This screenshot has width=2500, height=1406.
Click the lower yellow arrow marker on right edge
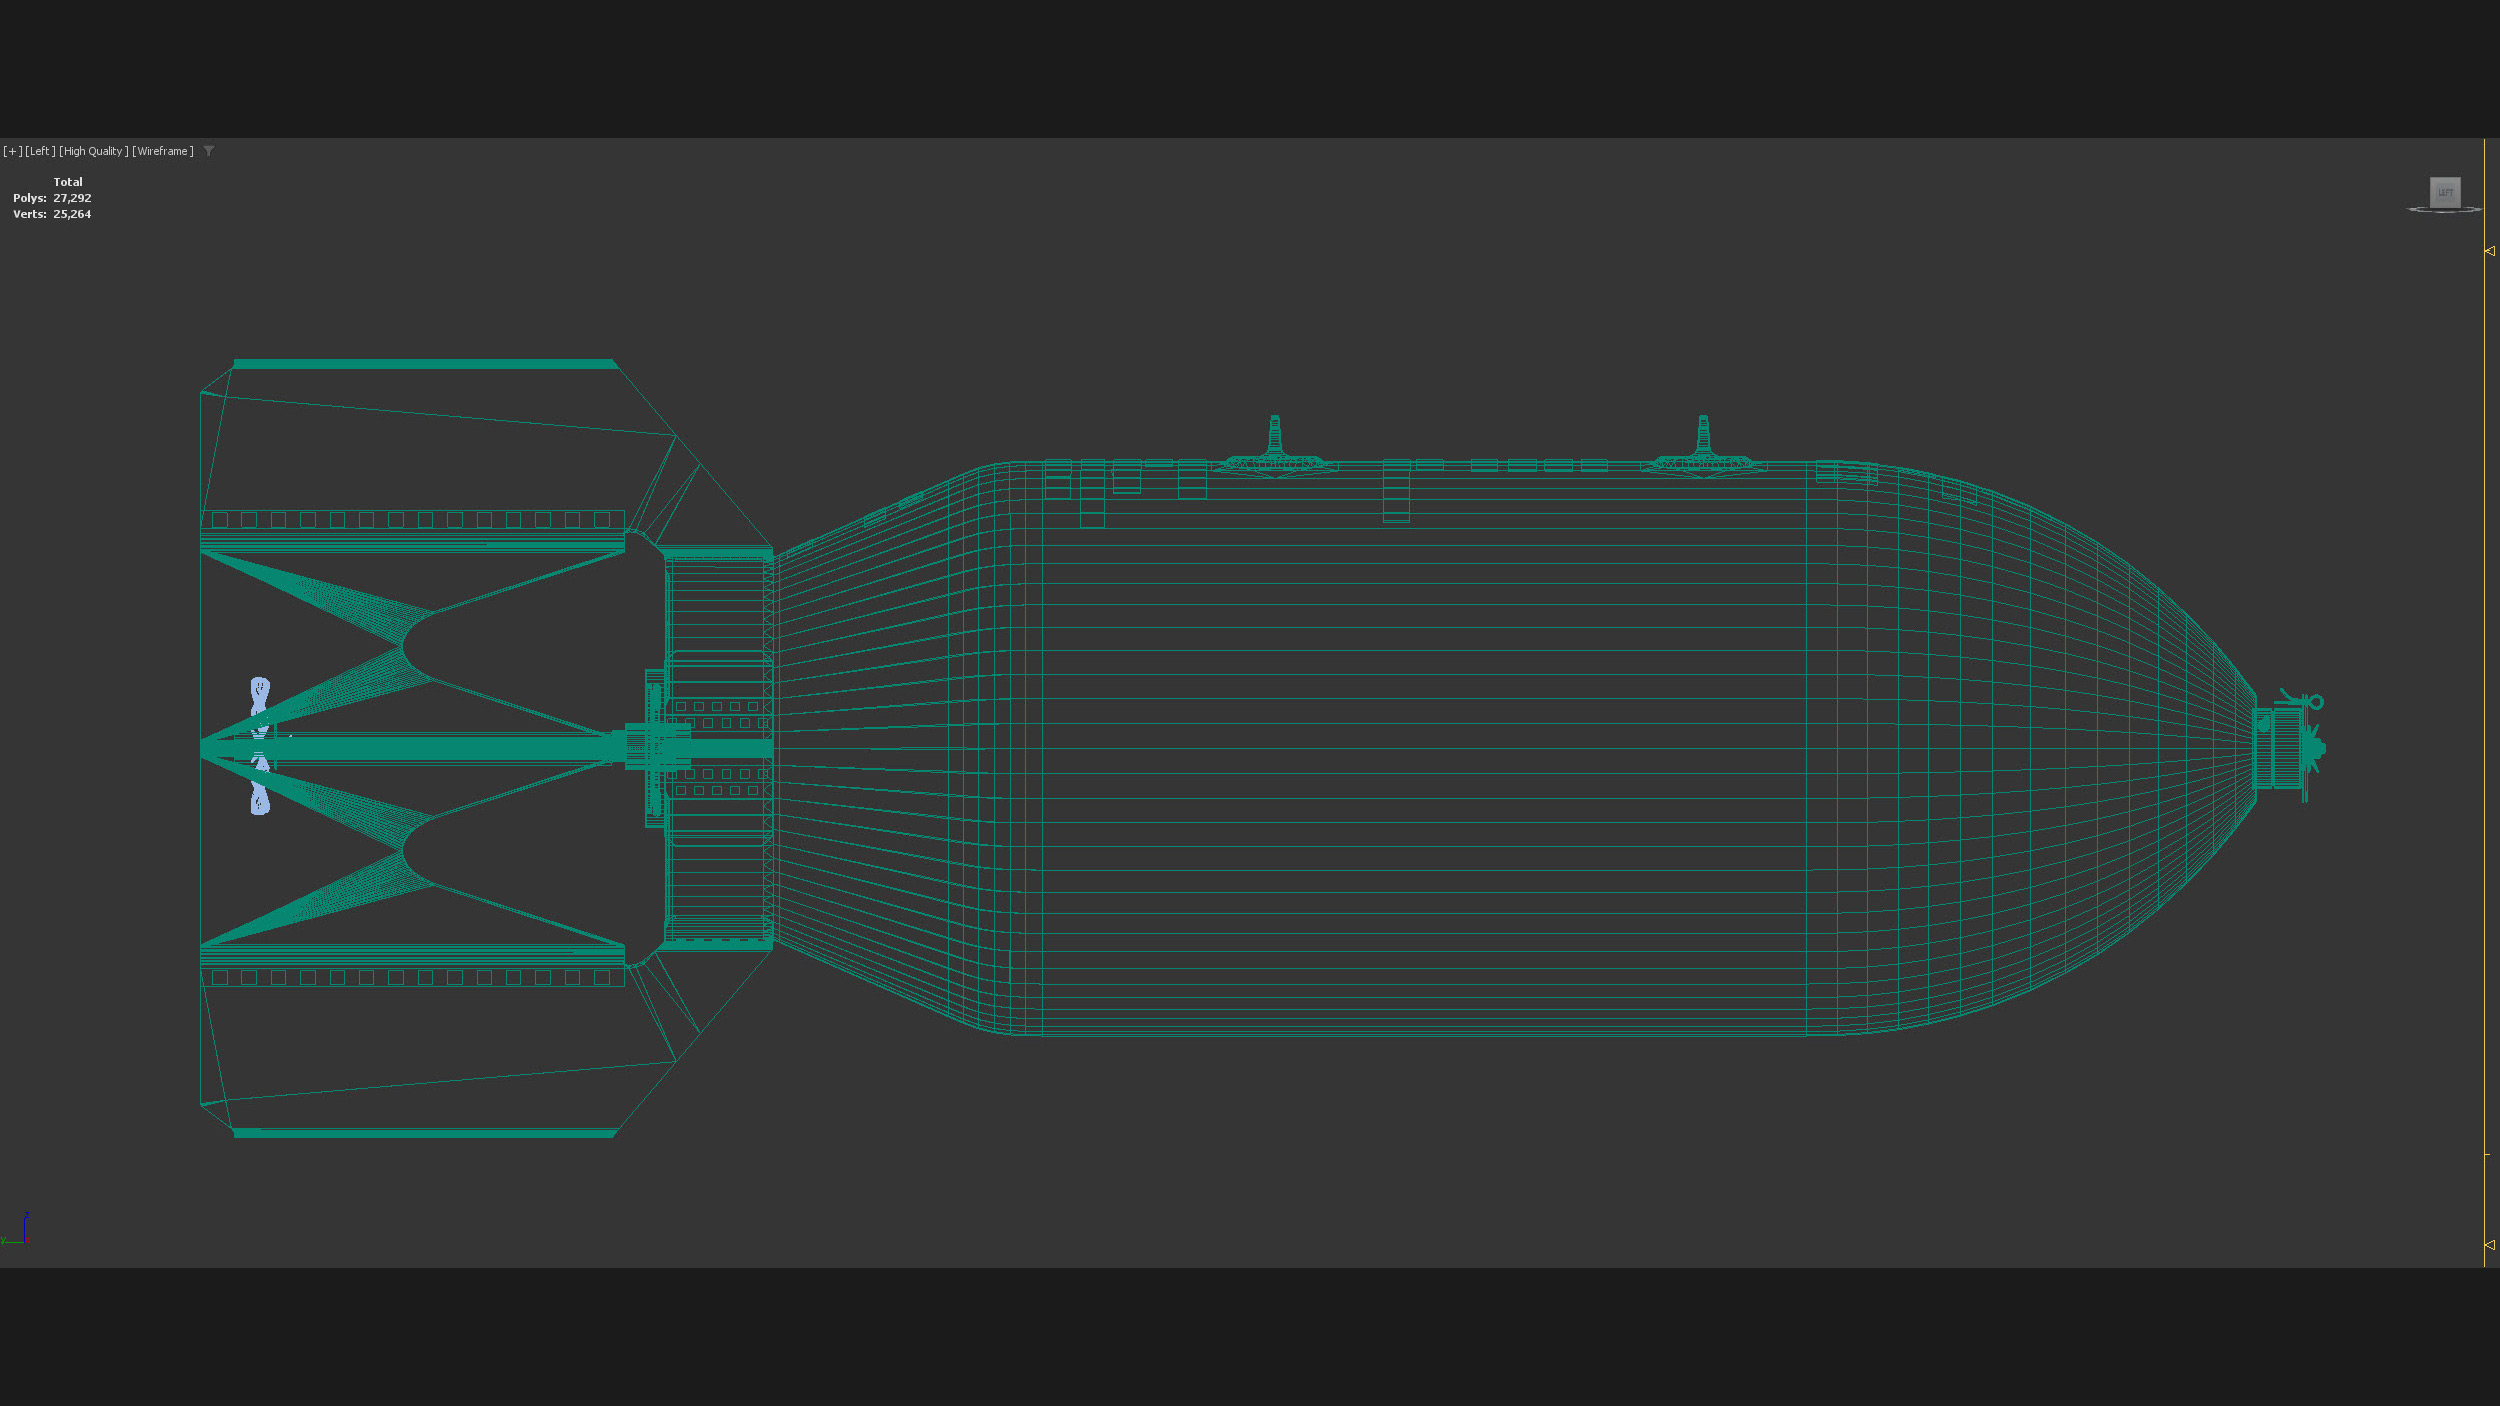(2489, 1245)
